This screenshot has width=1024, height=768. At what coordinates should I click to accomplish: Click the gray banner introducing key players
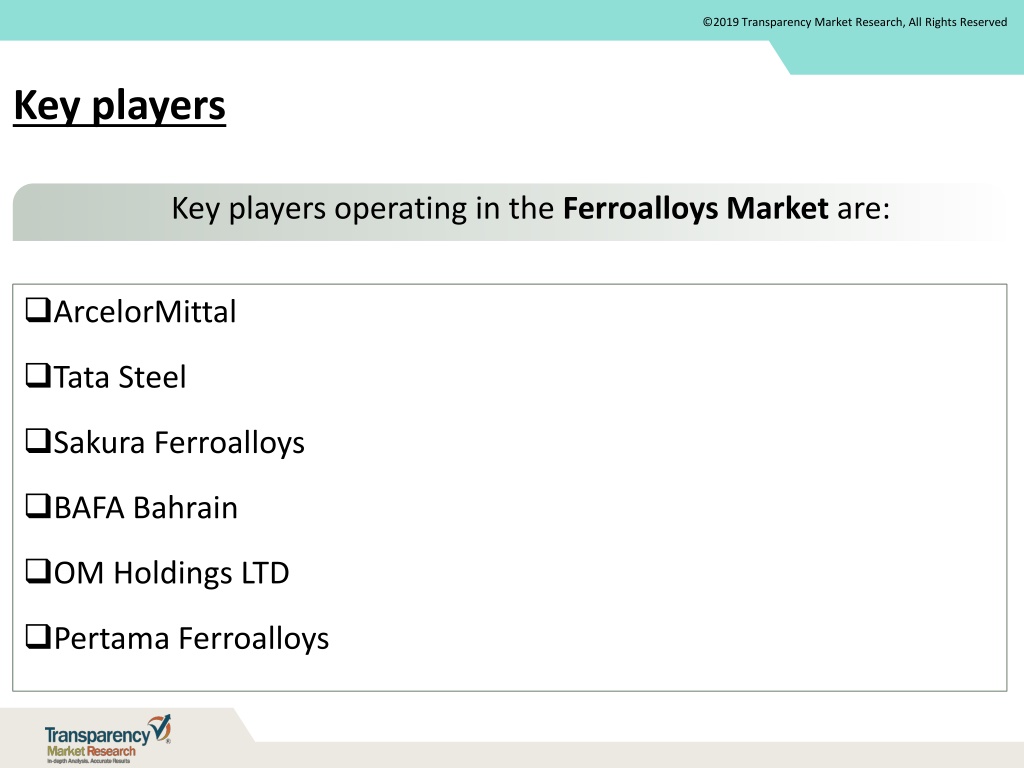pos(509,212)
